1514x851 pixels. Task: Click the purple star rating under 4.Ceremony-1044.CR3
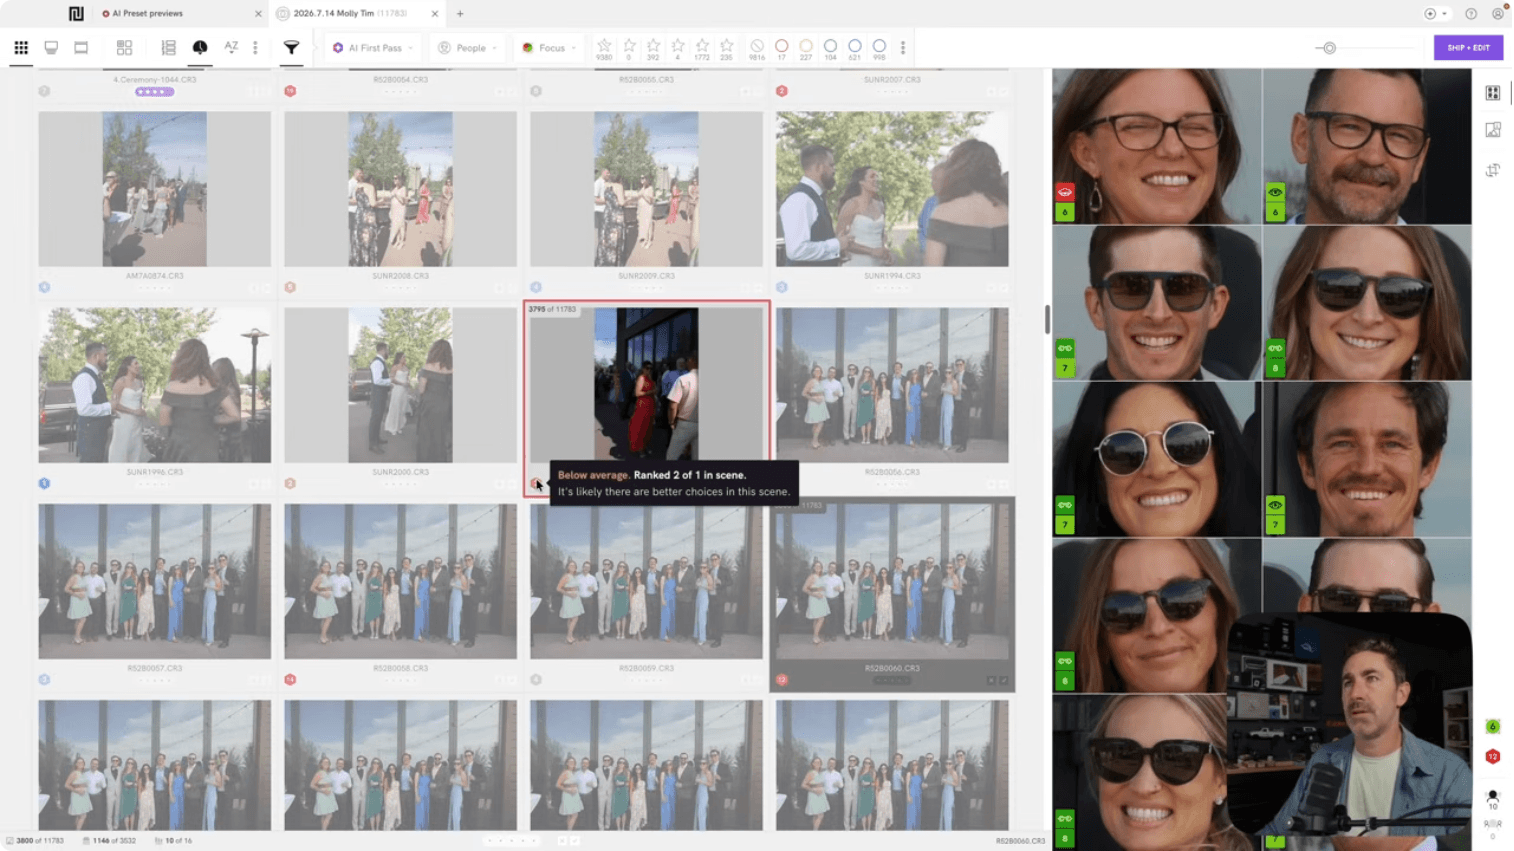coord(154,92)
